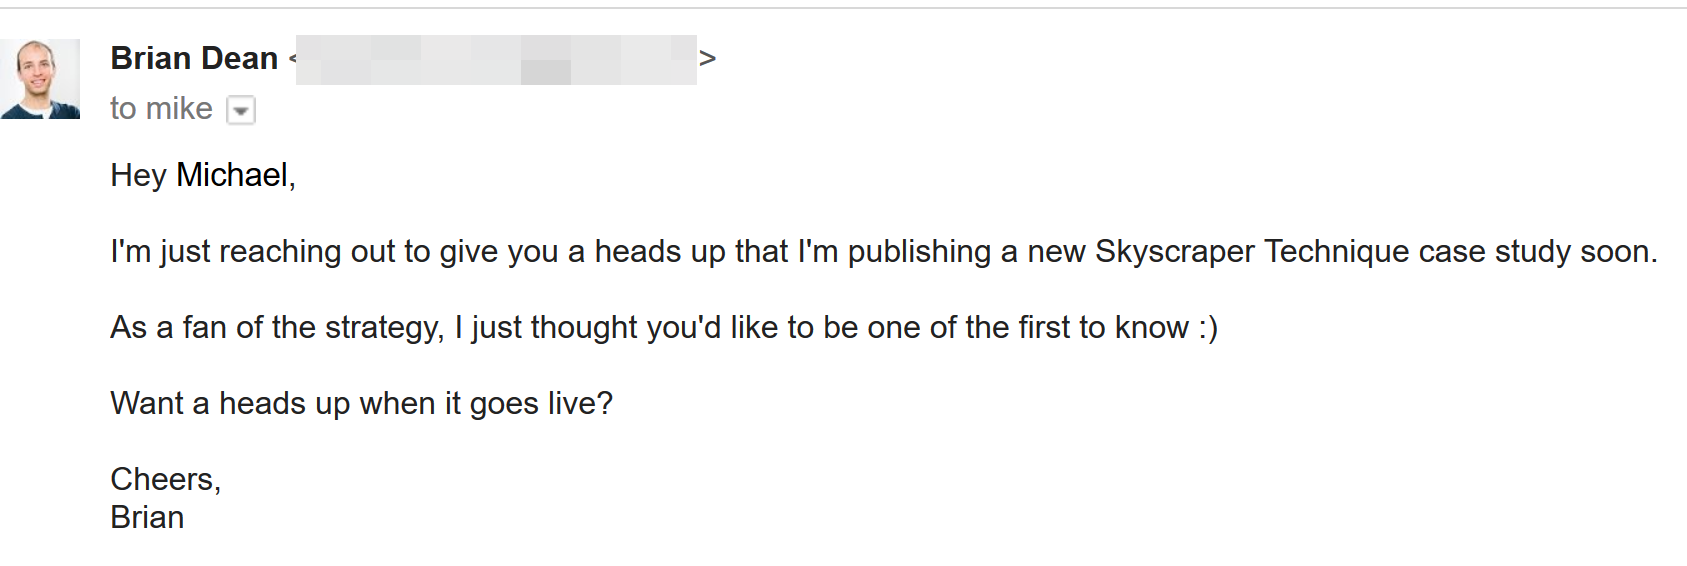The image size is (1687, 566).
Task: Click the closing angle bracket after the email
Action: 707,59
